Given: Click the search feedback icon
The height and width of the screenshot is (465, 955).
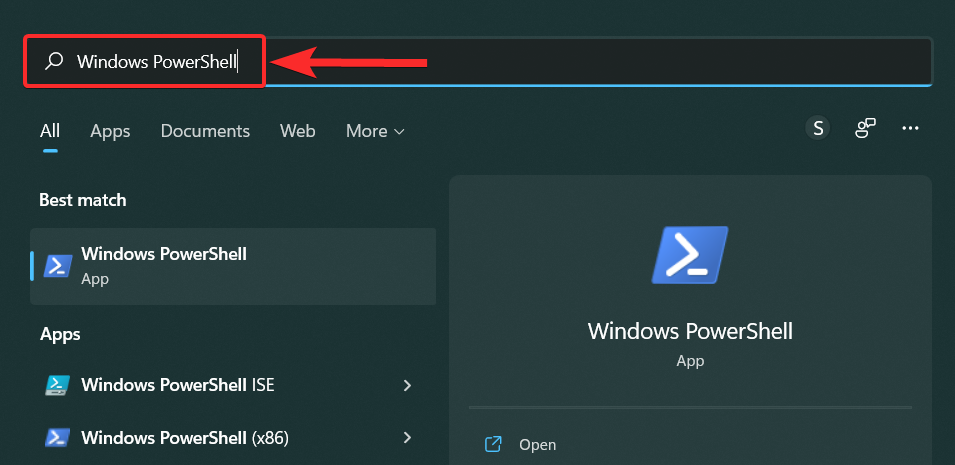Looking at the screenshot, I should pyautogui.click(x=865, y=129).
